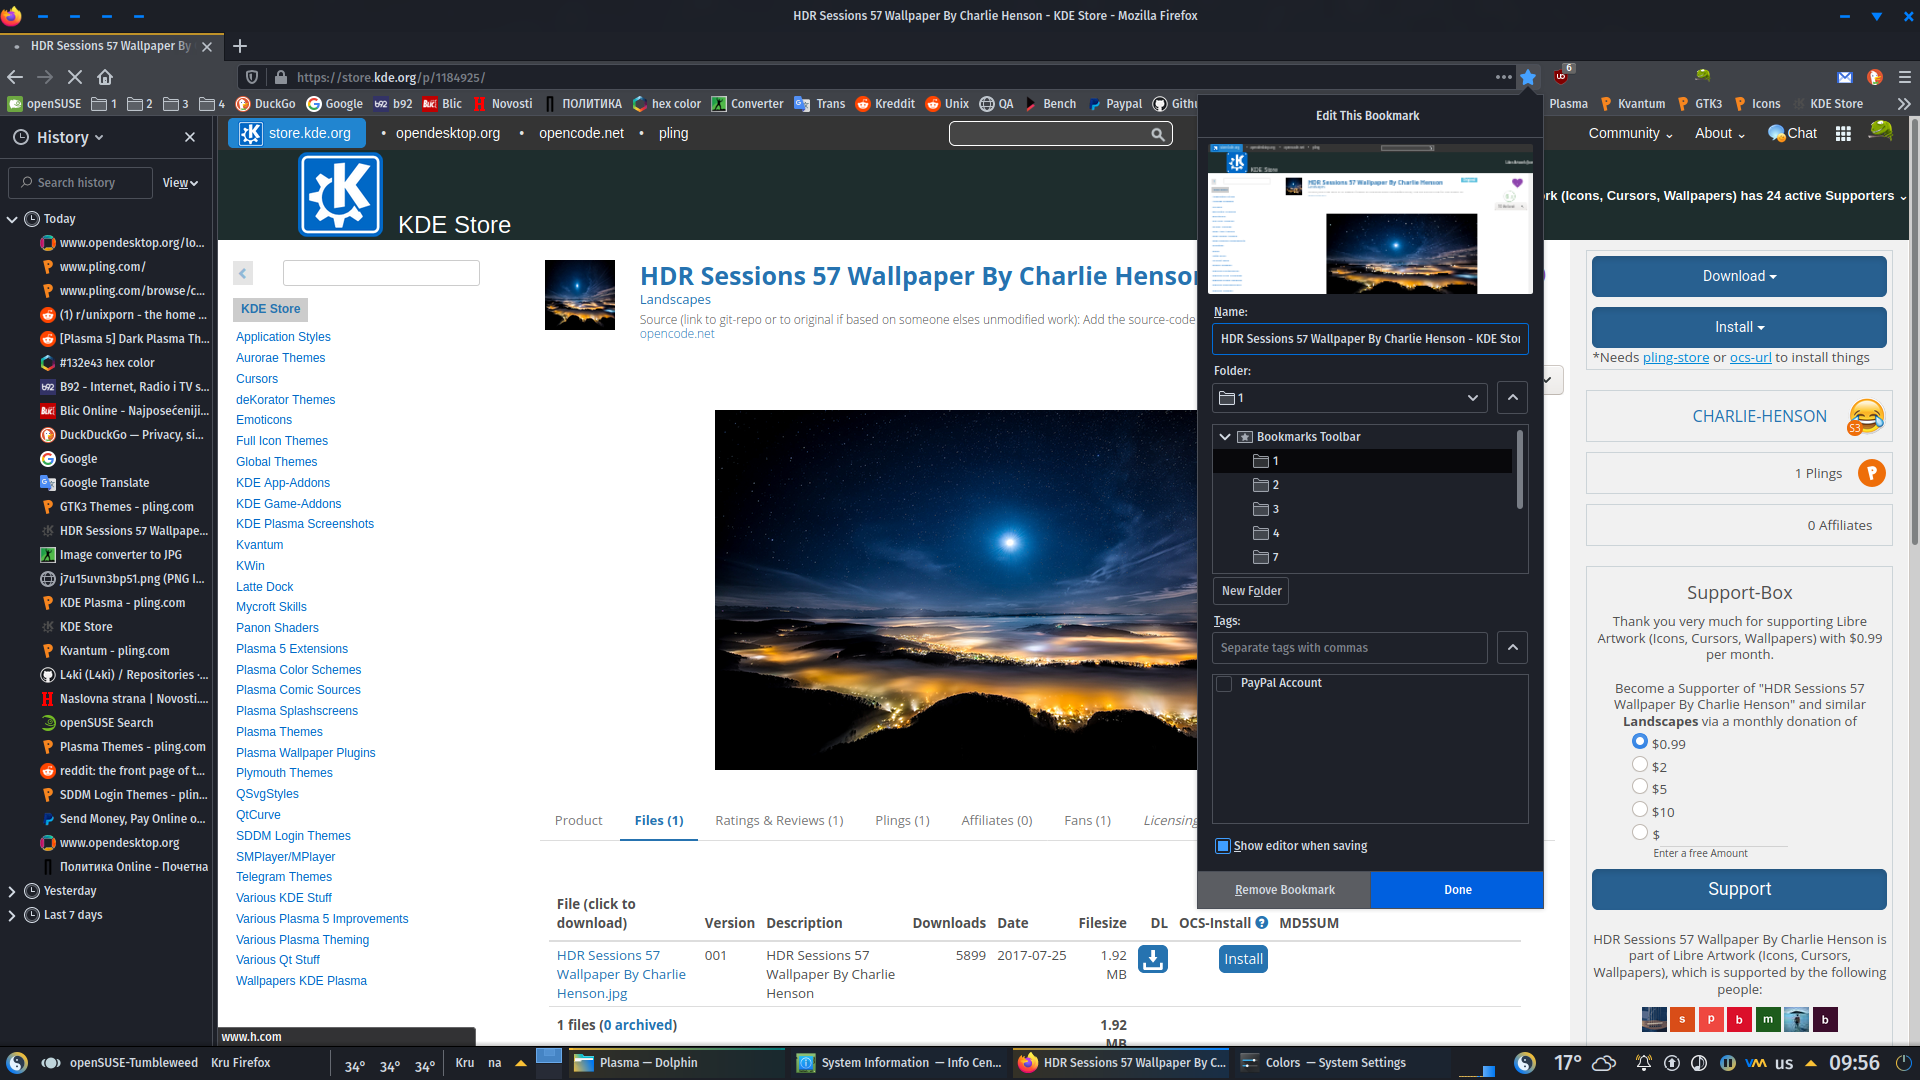Click the OCS-Install help question icon
Image resolution: width=1920 pixels, height=1080 pixels.
(x=1262, y=923)
